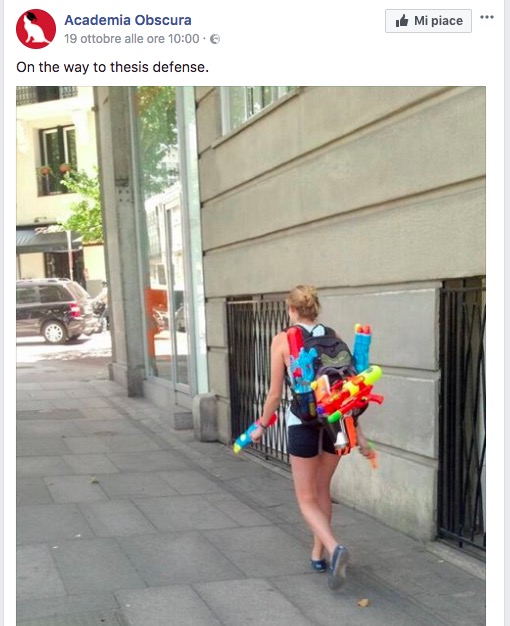Select the caption On the way to thesis defense
Screen dimensions: 510x626
click(x=113, y=67)
